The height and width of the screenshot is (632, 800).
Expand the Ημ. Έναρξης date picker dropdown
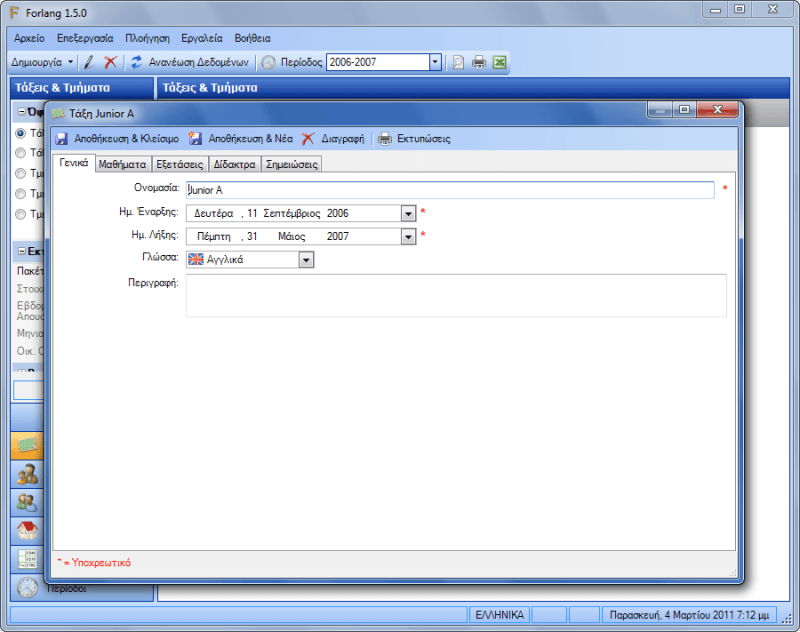[x=408, y=213]
